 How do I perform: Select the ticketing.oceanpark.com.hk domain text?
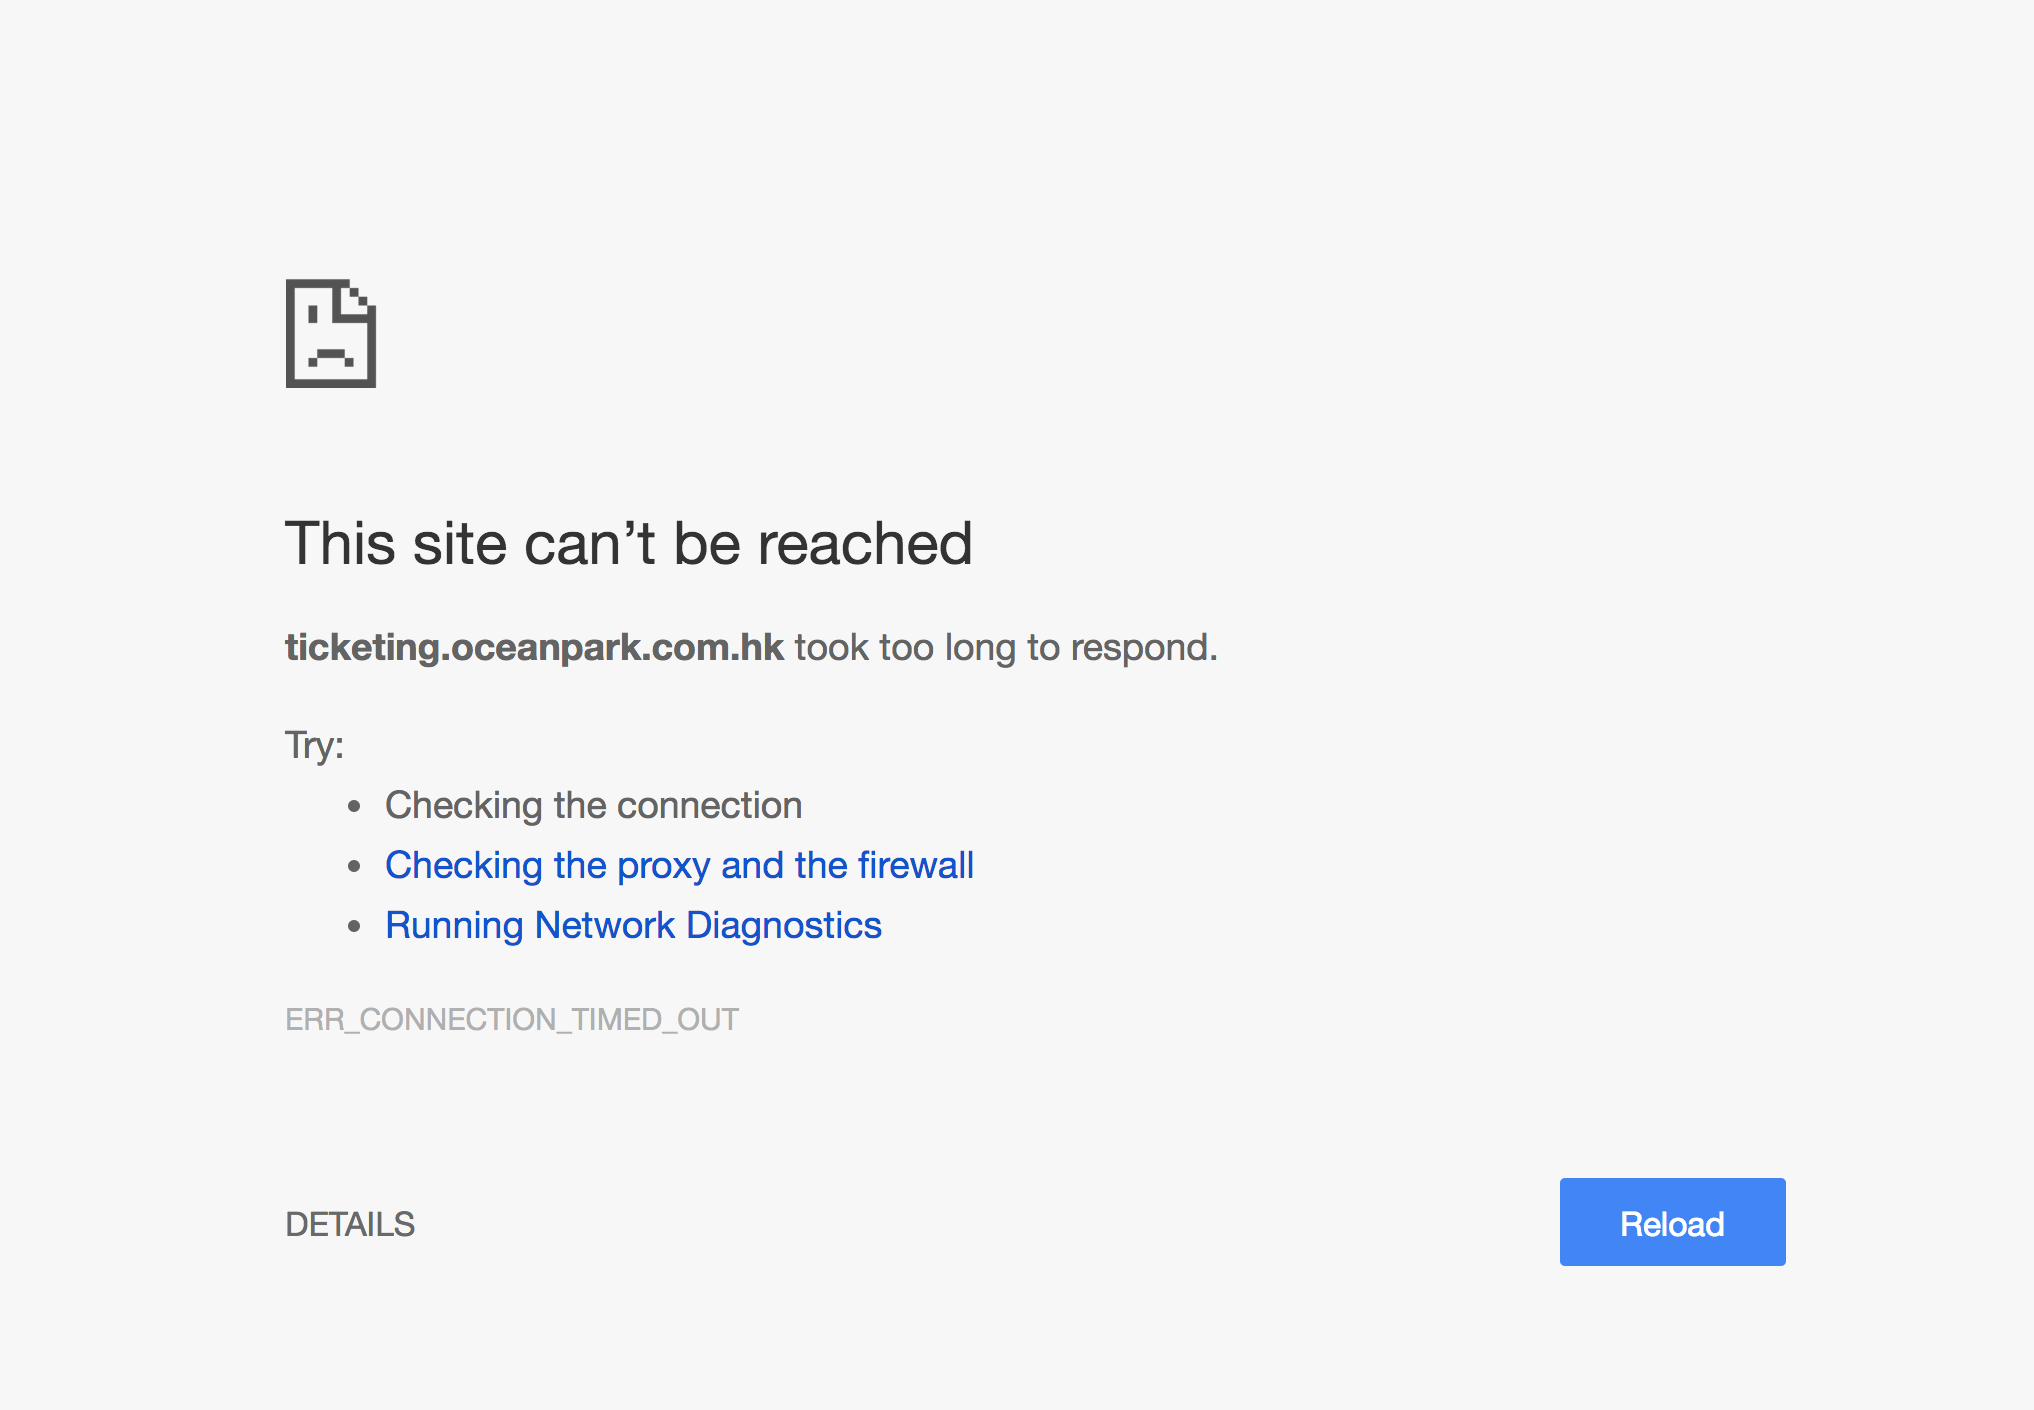[x=534, y=647]
